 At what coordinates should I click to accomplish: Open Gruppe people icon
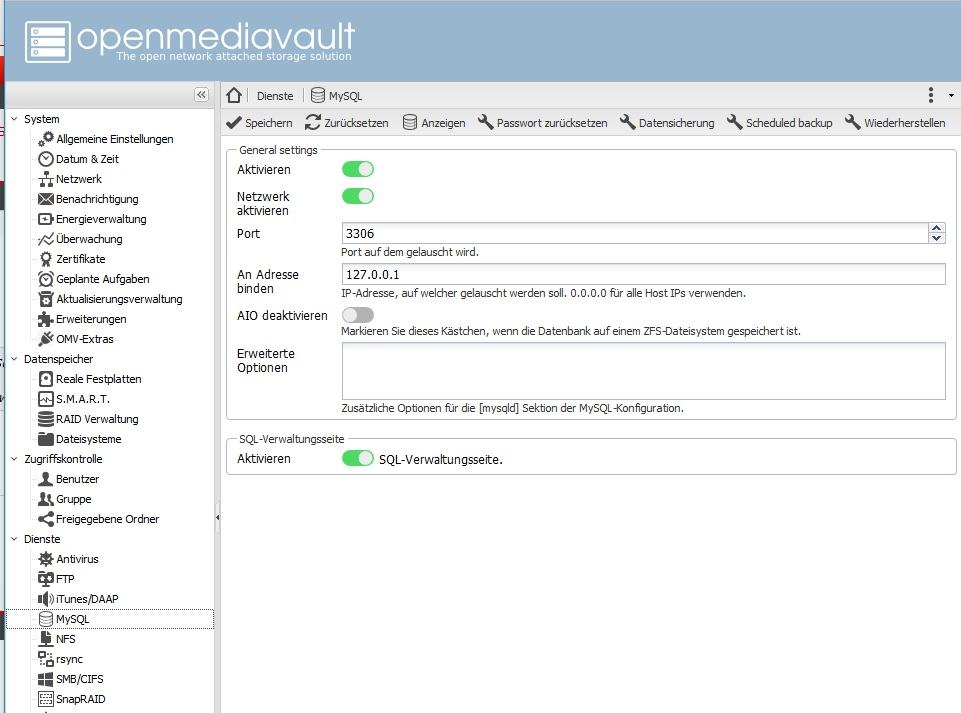(x=46, y=499)
